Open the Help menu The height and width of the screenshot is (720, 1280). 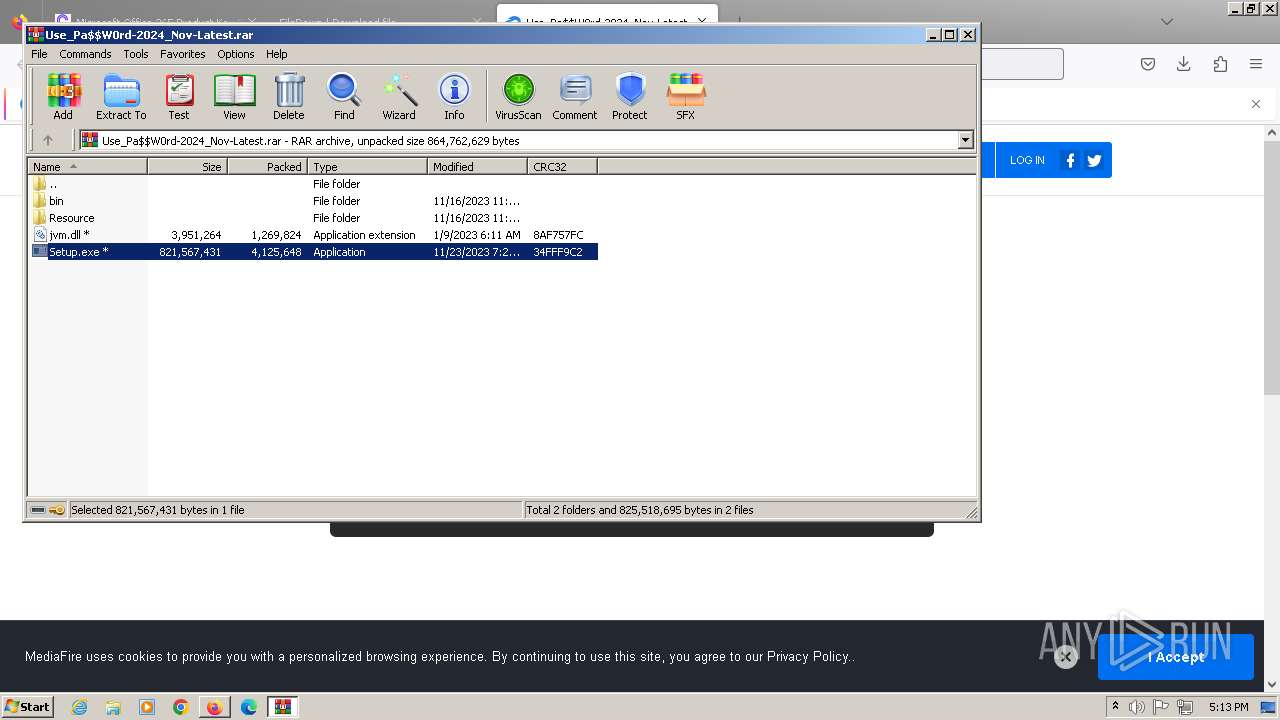277,54
